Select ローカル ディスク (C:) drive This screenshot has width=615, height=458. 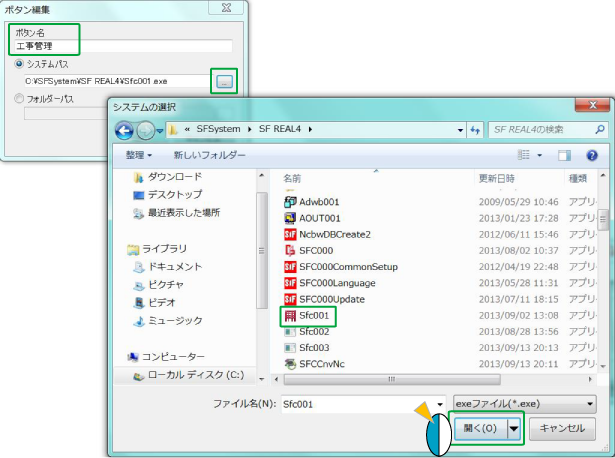(x=189, y=375)
